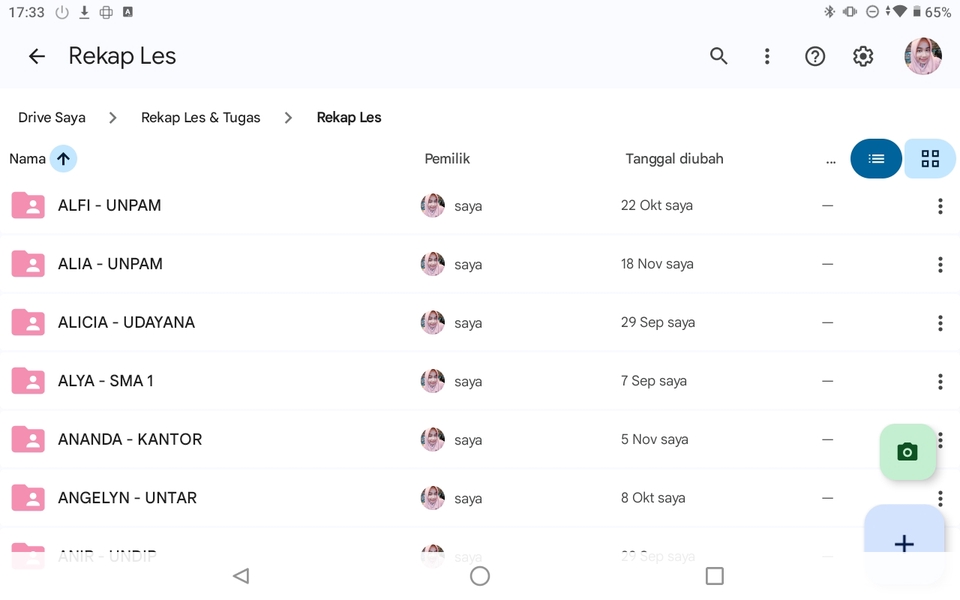The width and height of the screenshot is (960, 600).
Task: Go to Drive Saya breadcrumb
Action: (52, 118)
